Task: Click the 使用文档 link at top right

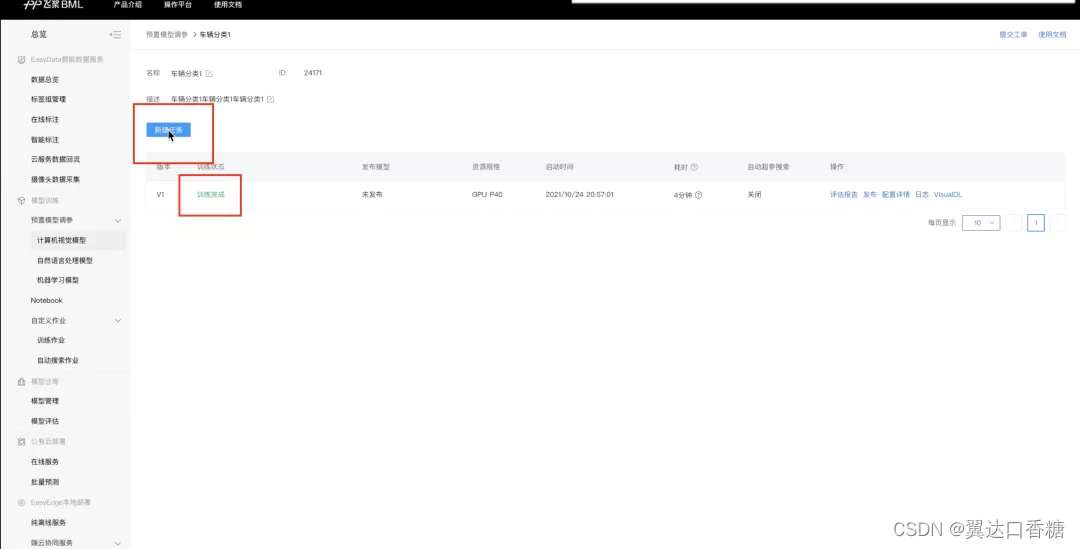Action: pyautogui.click(x=1052, y=34)
